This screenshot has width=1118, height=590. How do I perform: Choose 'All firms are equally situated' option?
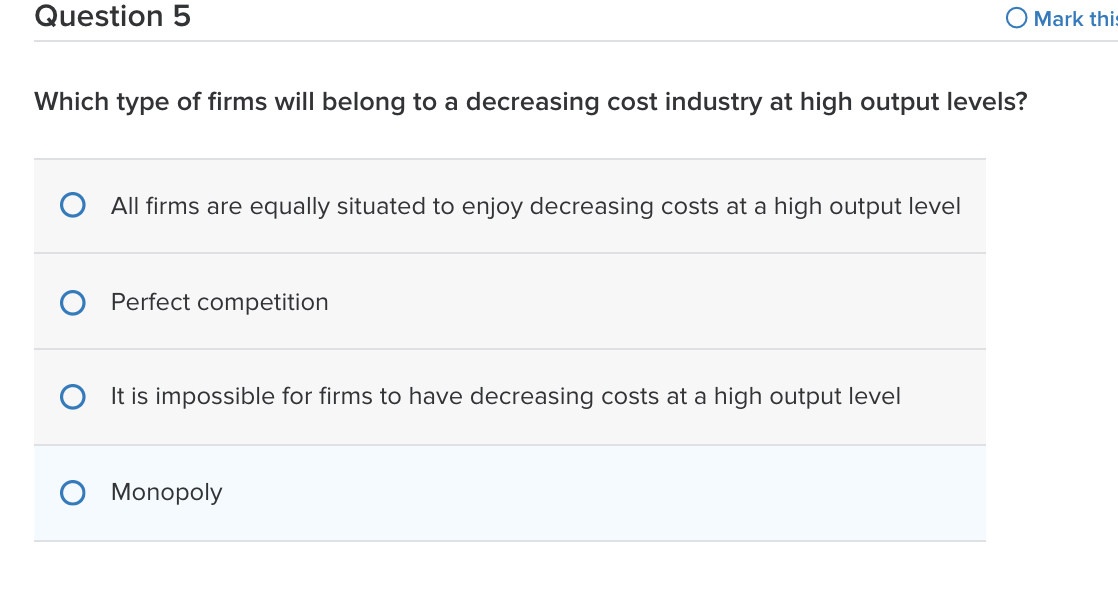click(72, 205)
